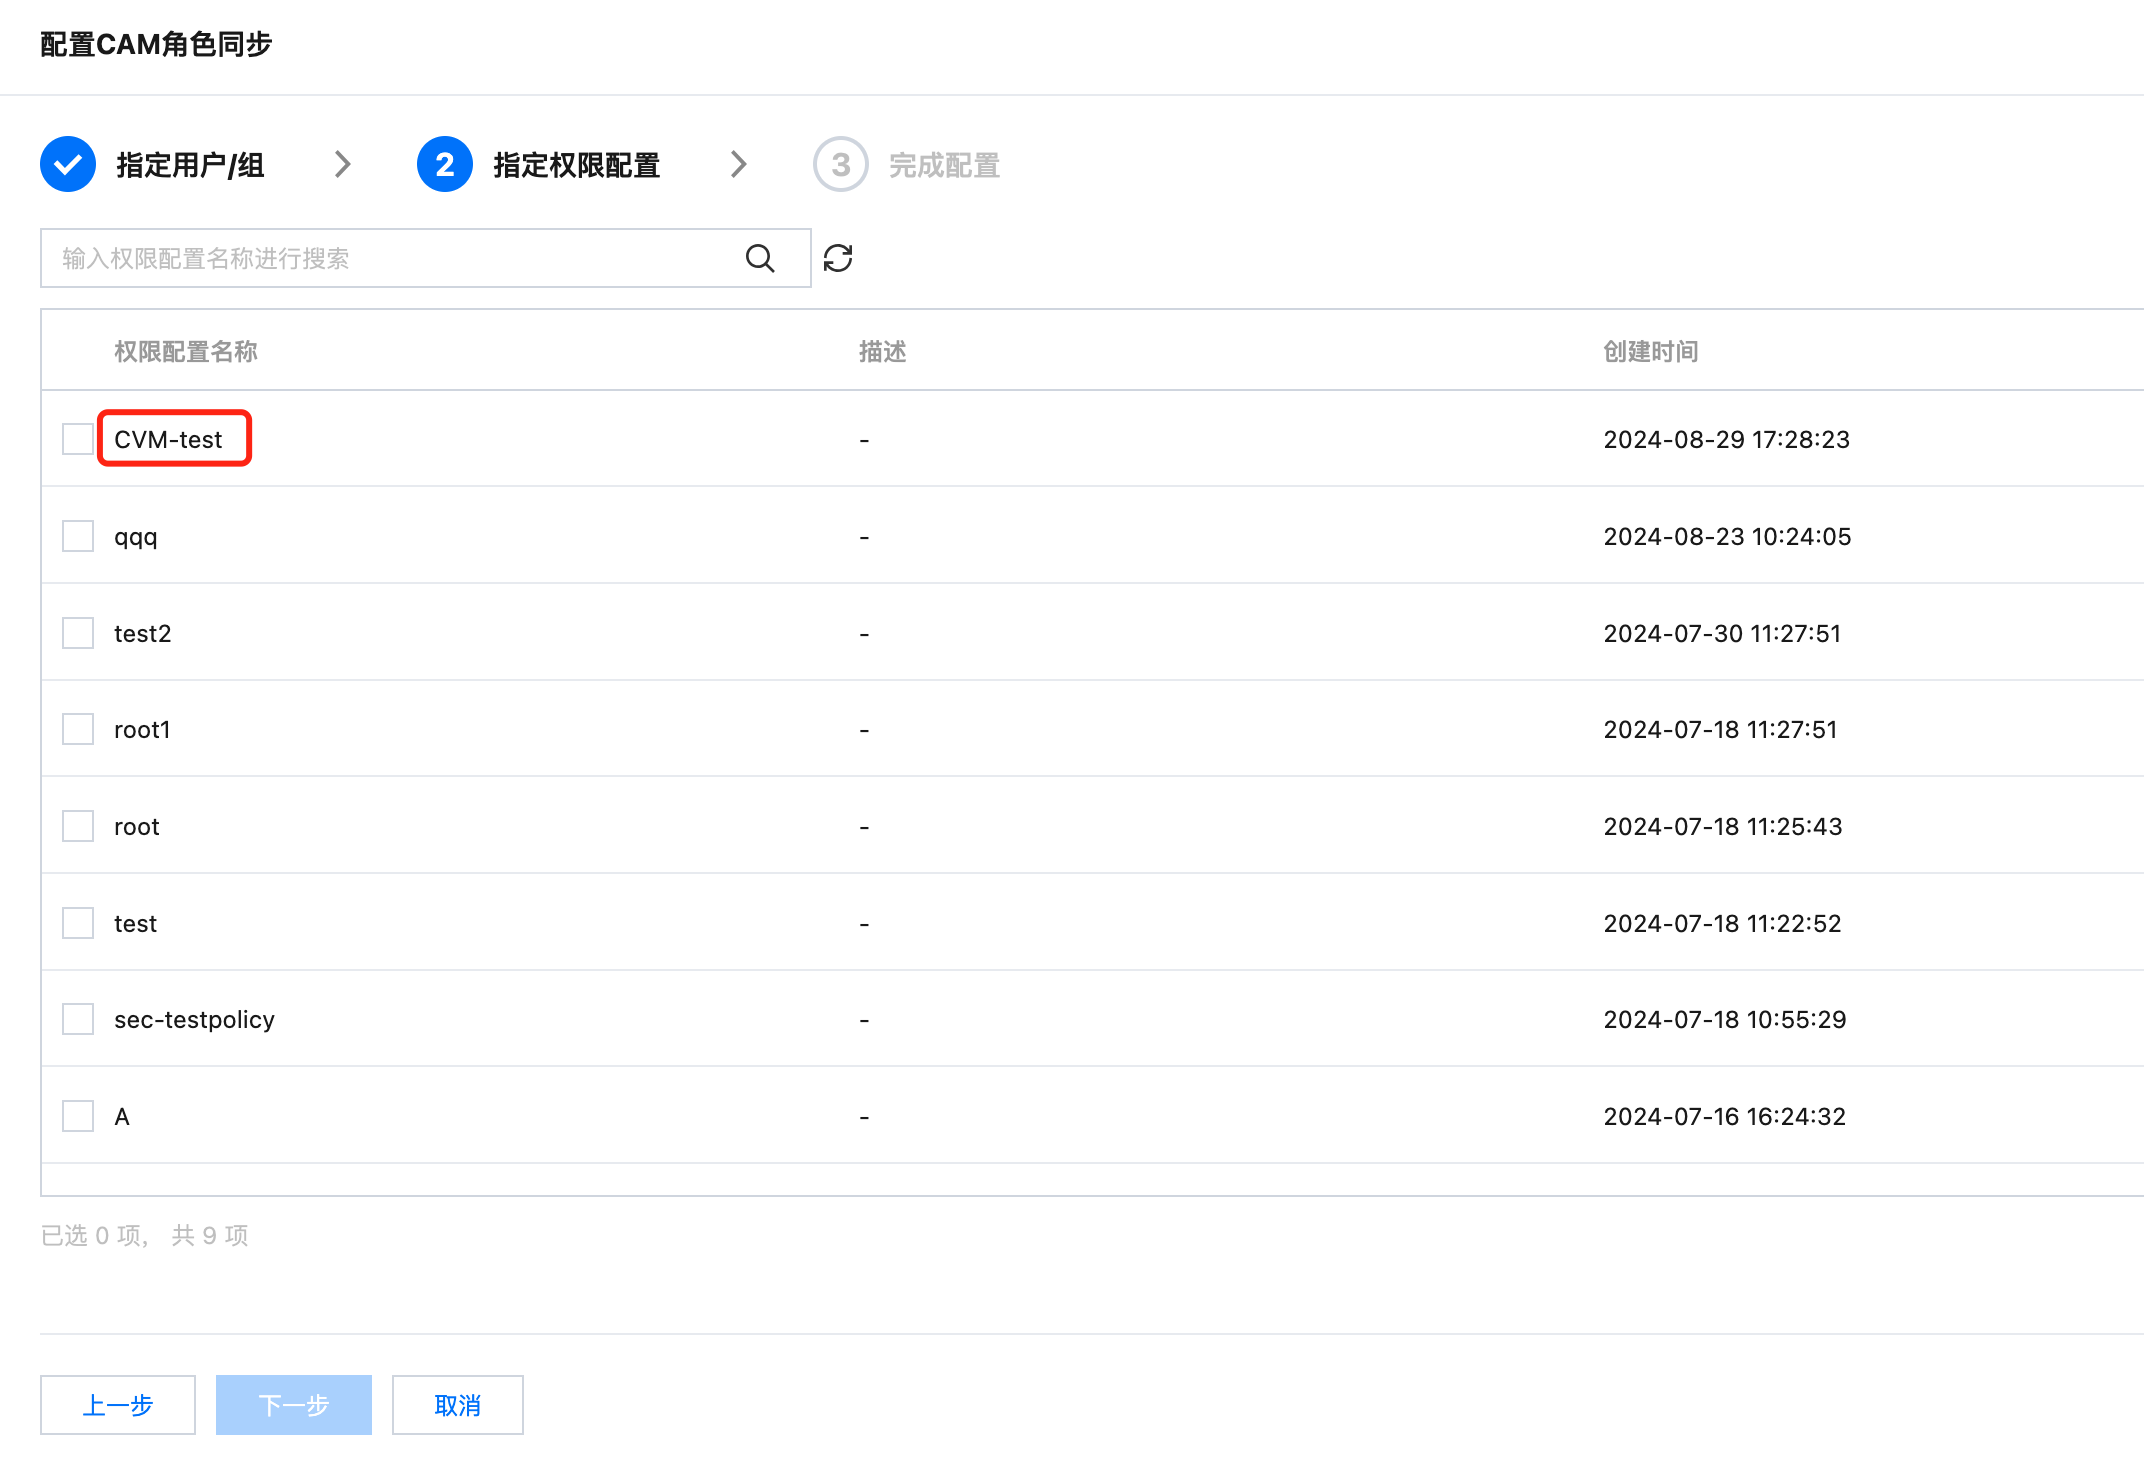The width and height of the screenshot is (2144, 1474).
Task: Select the 完成配置 step label
Action: click(944, 165)
